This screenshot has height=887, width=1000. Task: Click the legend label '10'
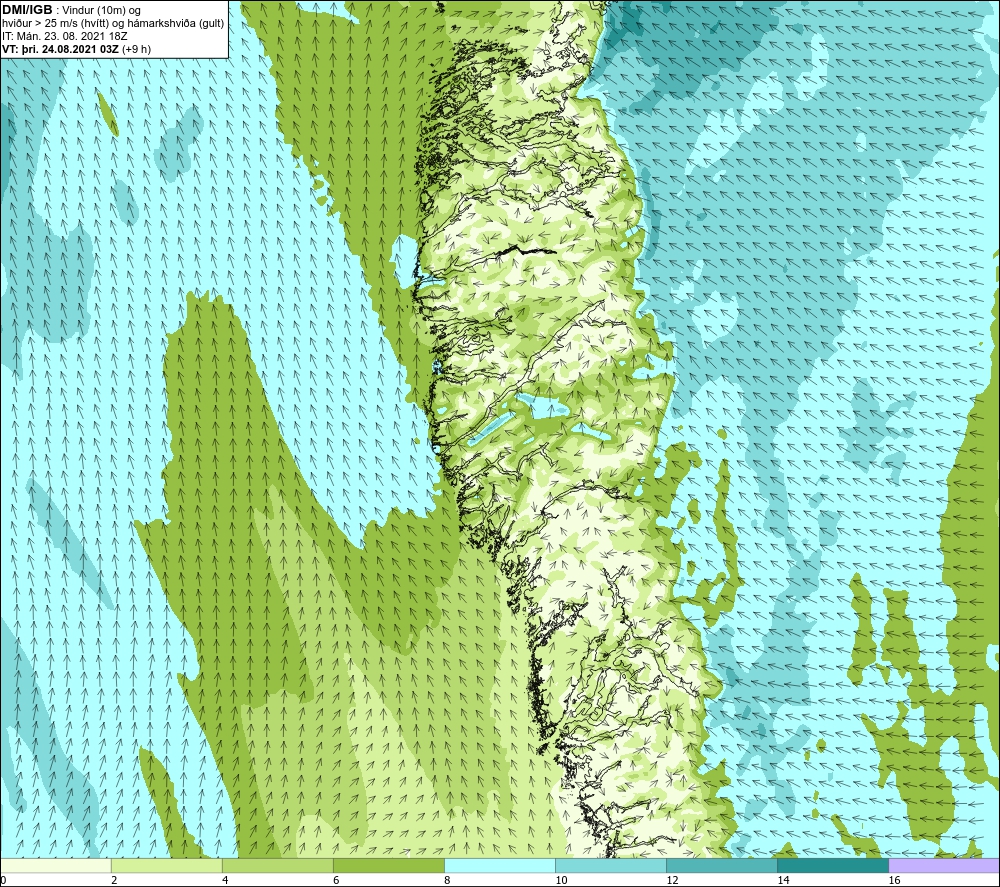coord(561,881)
